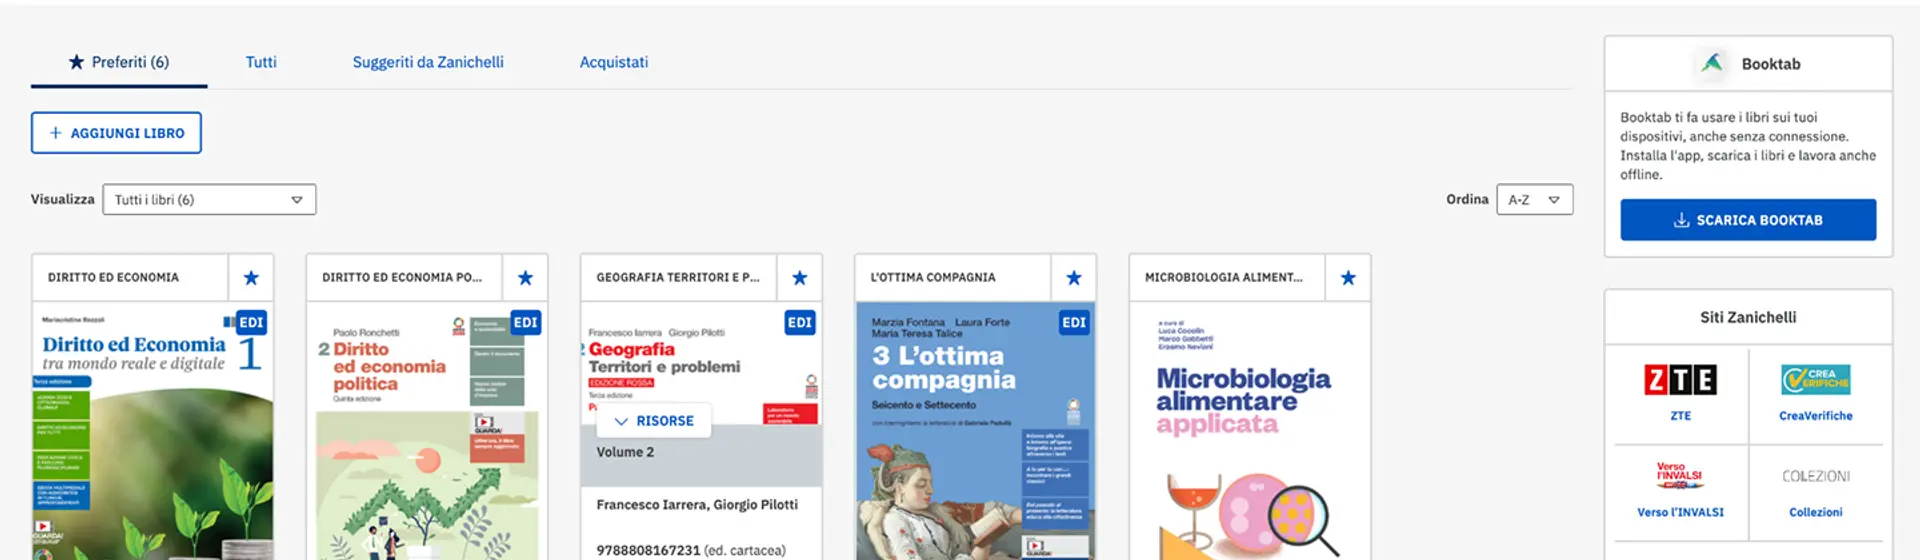Click the Siti Zanichelli heading
This screenshot has width=1920, height=560.
[x=1748, y=317]
